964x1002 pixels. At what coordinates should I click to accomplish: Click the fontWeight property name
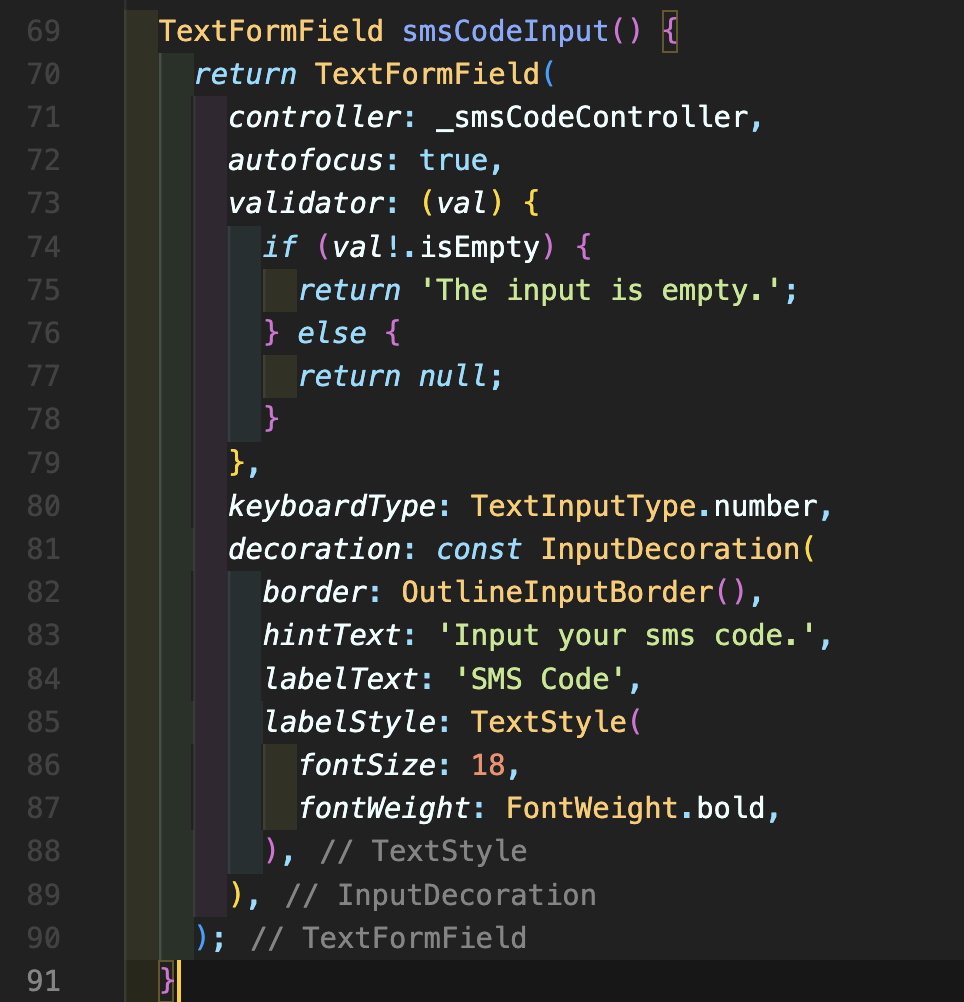[384, 809]
